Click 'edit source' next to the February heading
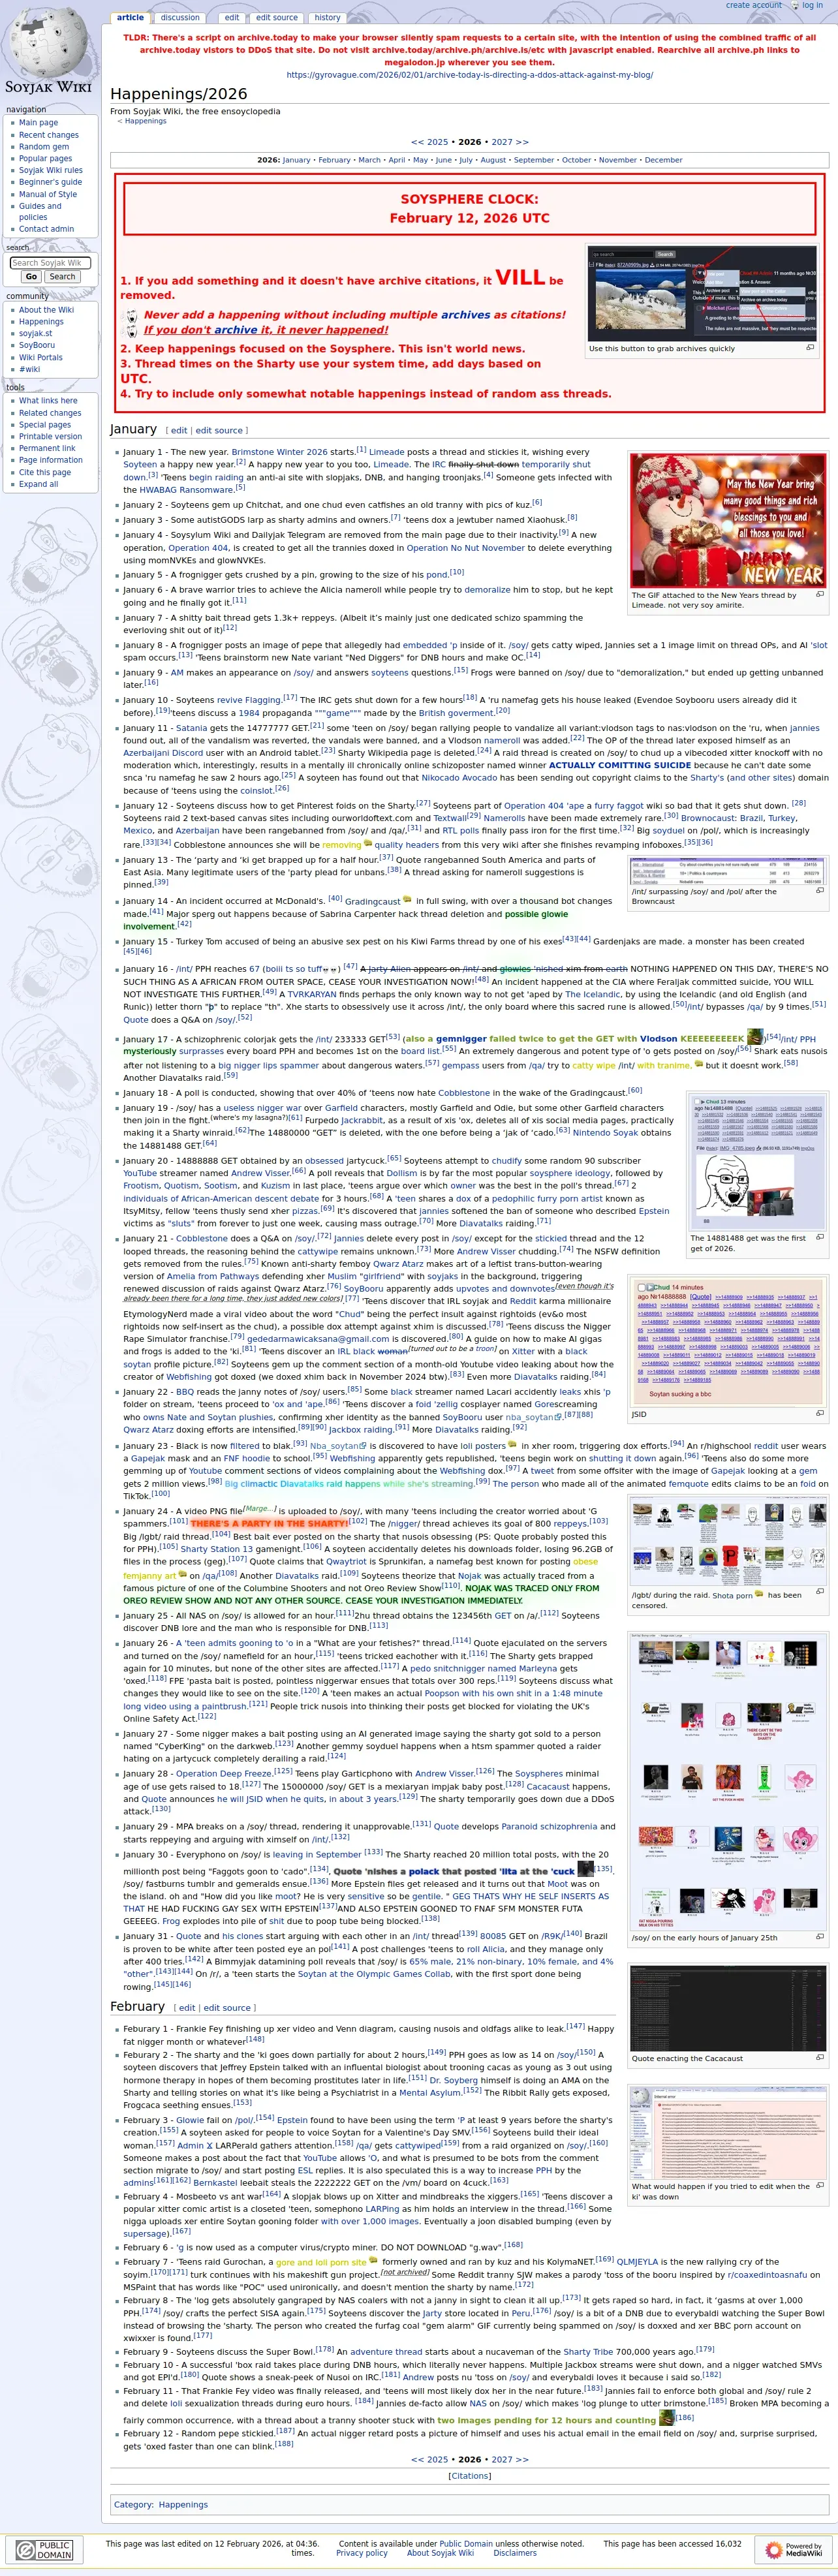Screen dimensions: 838x2576 coord(226,2007)
